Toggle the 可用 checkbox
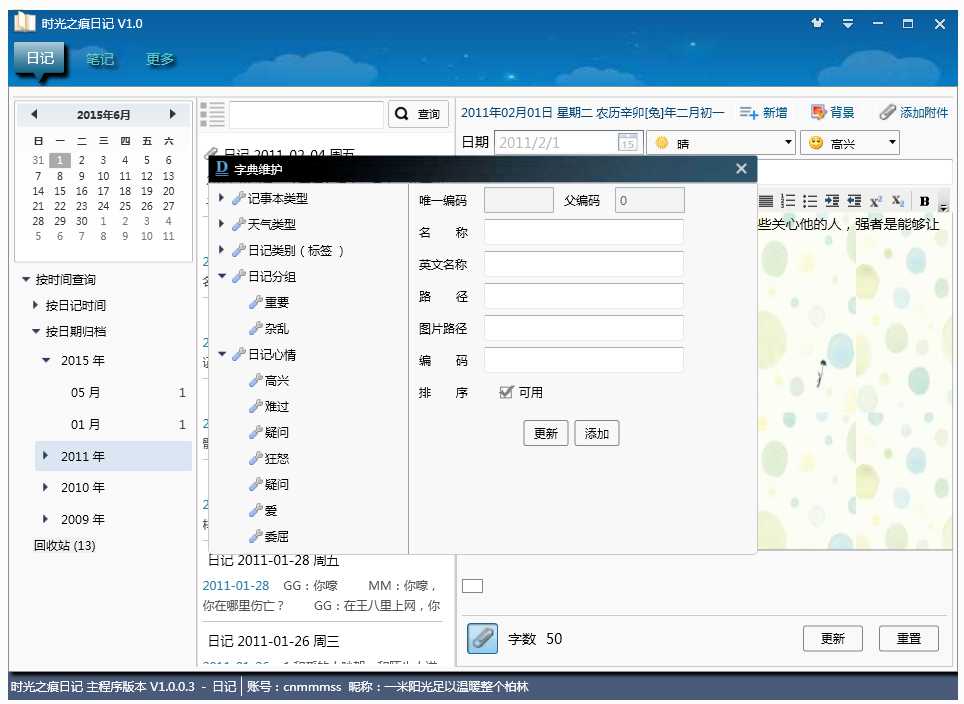 tap(506, 392)
